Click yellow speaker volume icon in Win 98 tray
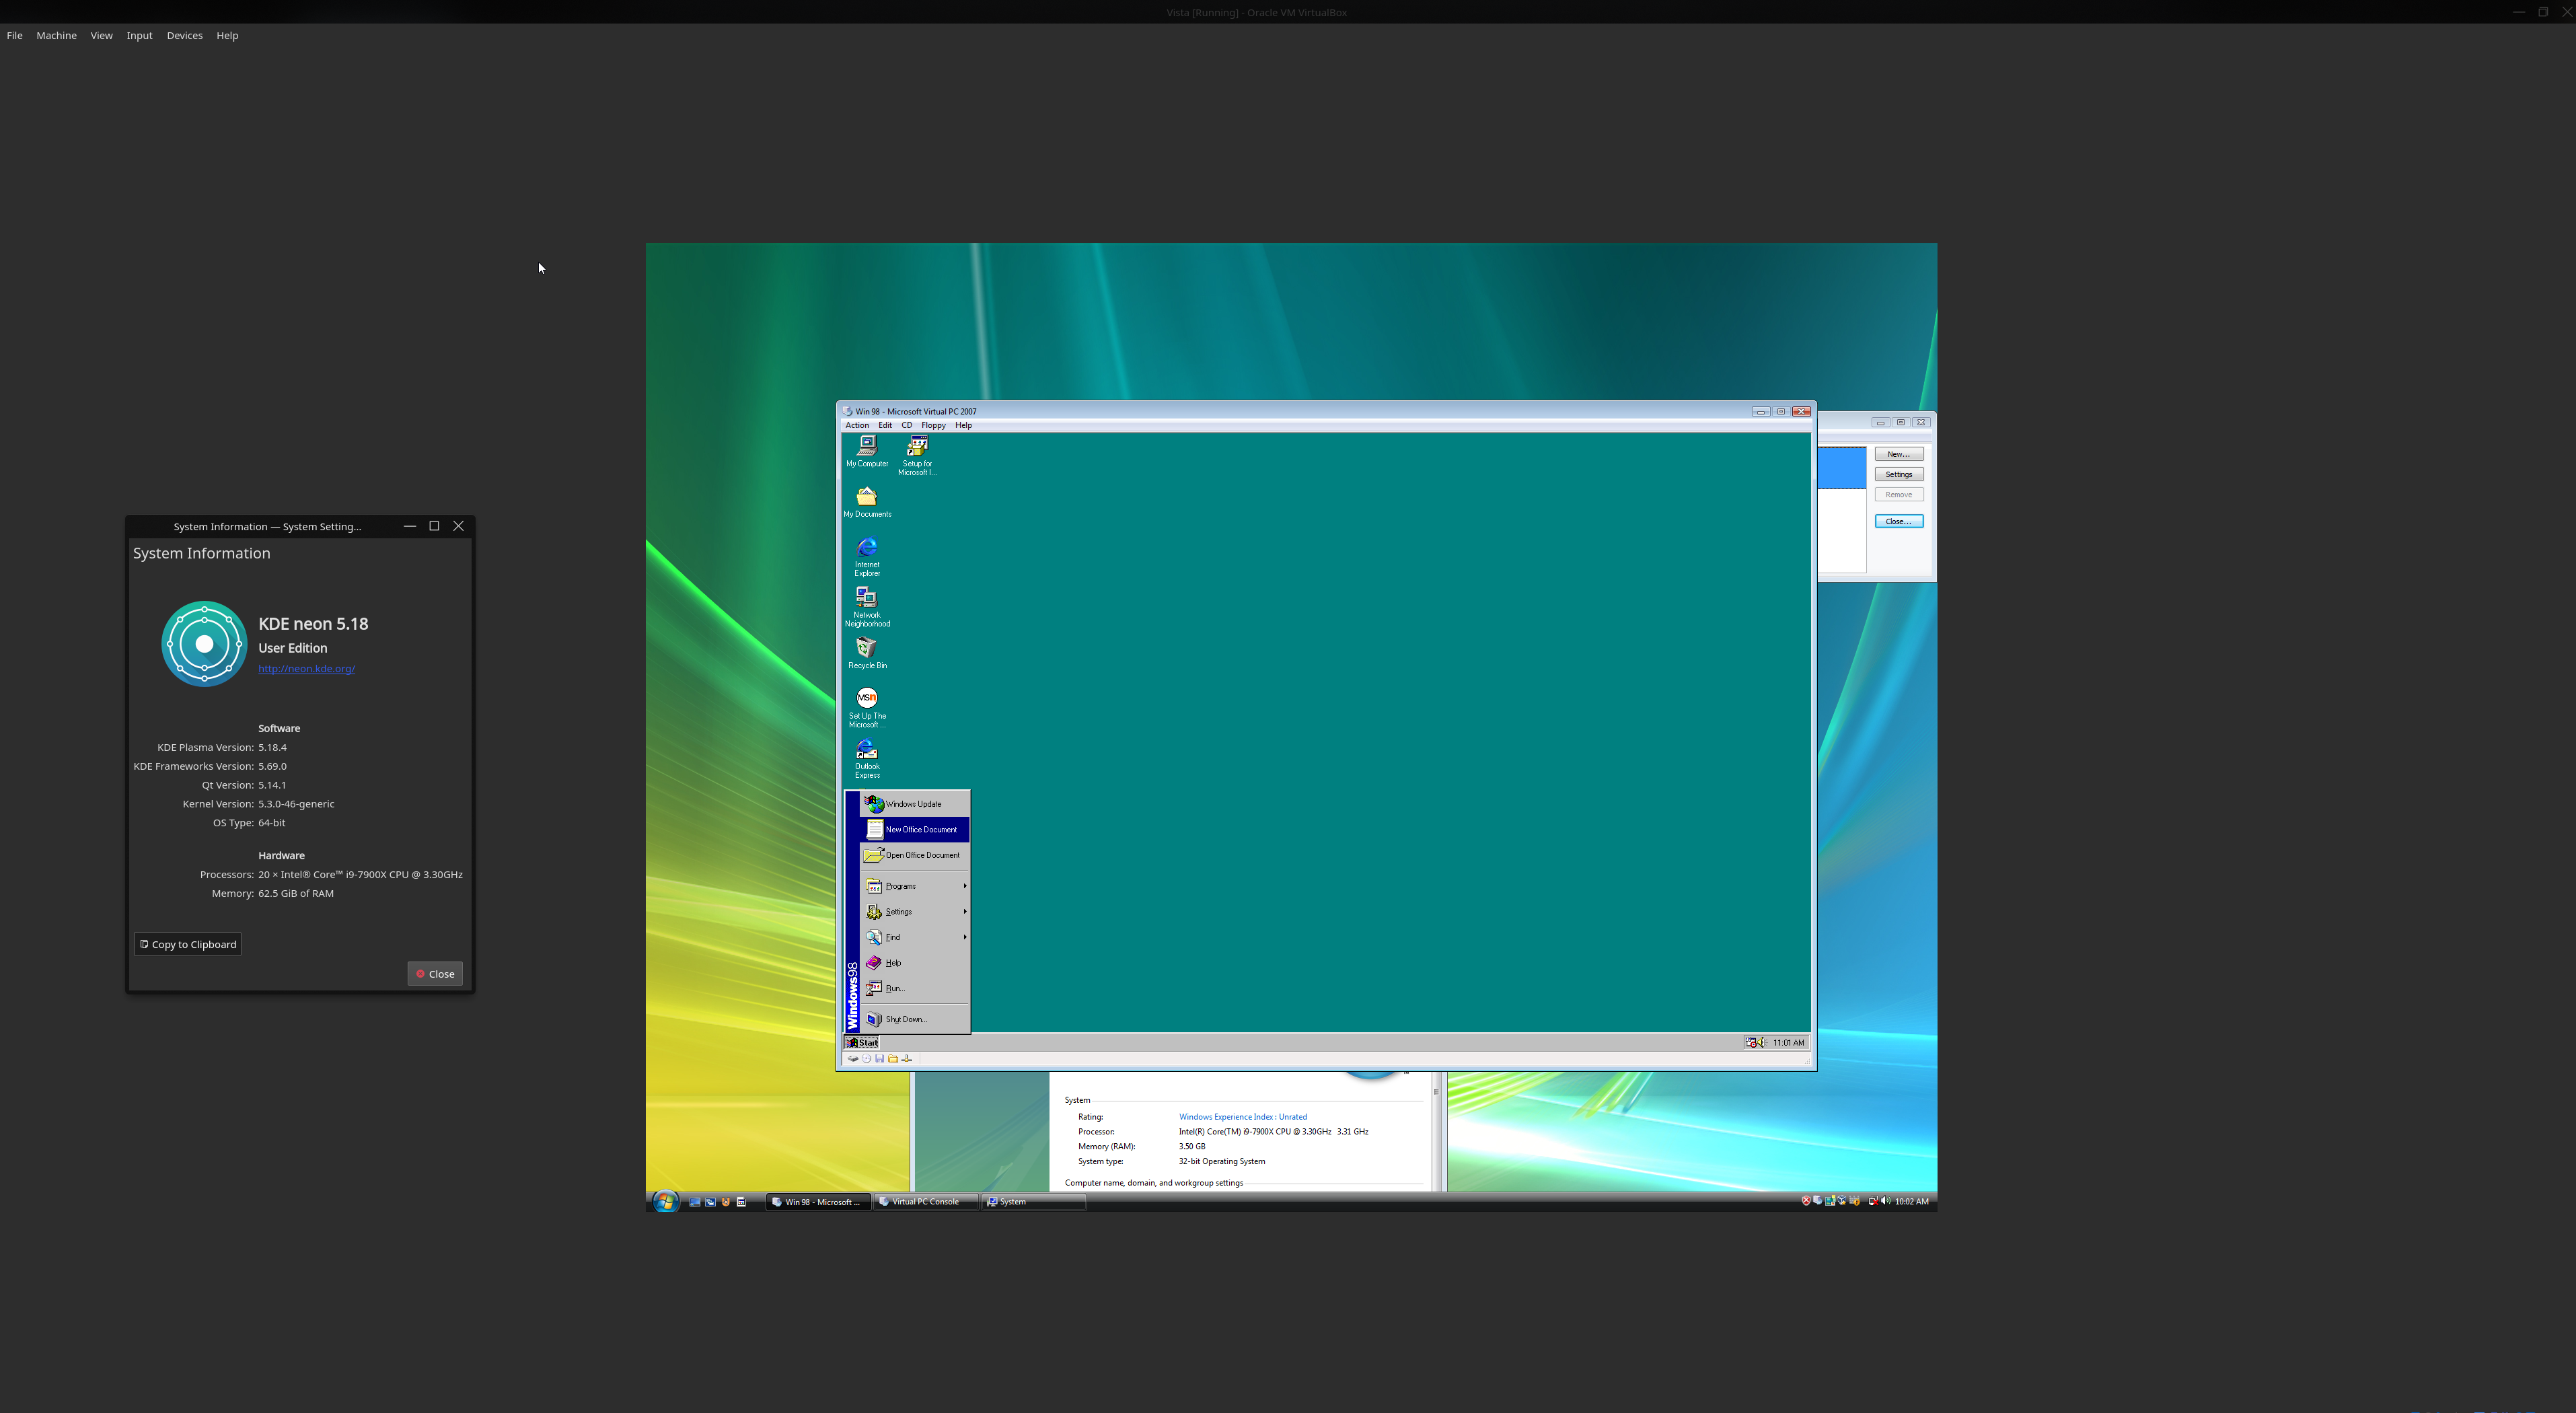This screenshot has height=1413, width=2576. 1762,1042
